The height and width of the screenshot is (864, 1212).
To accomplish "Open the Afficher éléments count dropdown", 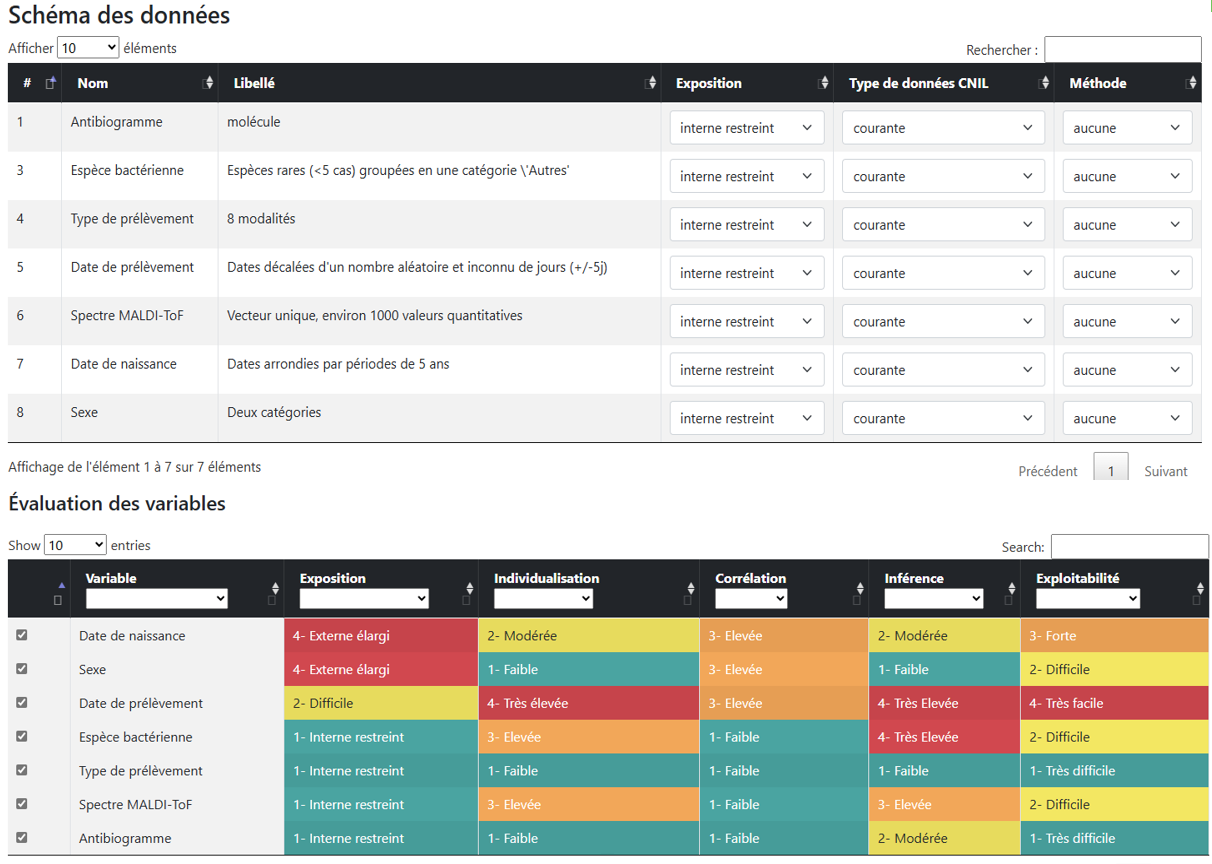I will [88, 47].
